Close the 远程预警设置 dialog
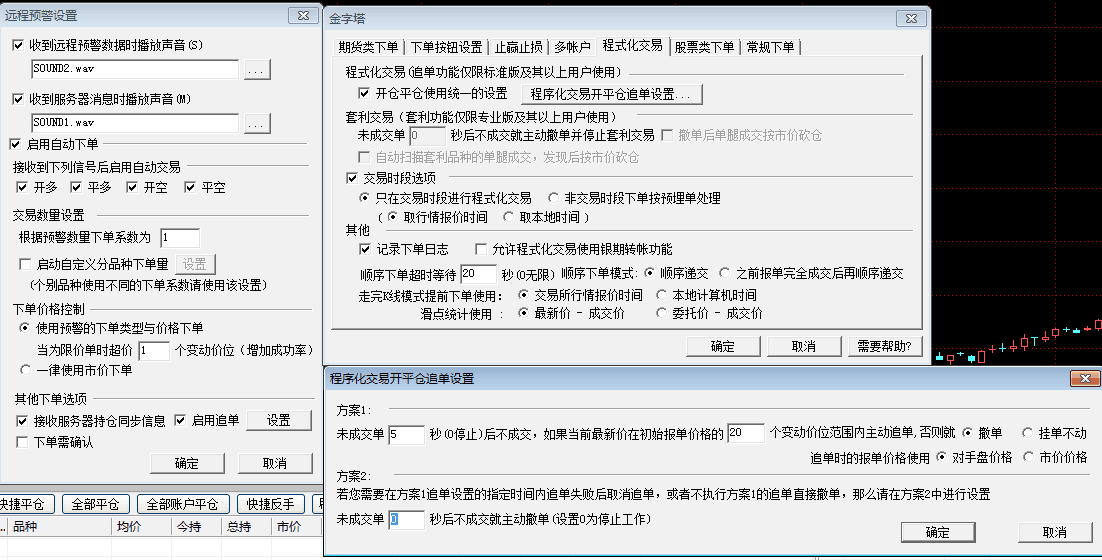Image resolution: width=1102 pixels, height=560 pixels. [x=301, y=16]
